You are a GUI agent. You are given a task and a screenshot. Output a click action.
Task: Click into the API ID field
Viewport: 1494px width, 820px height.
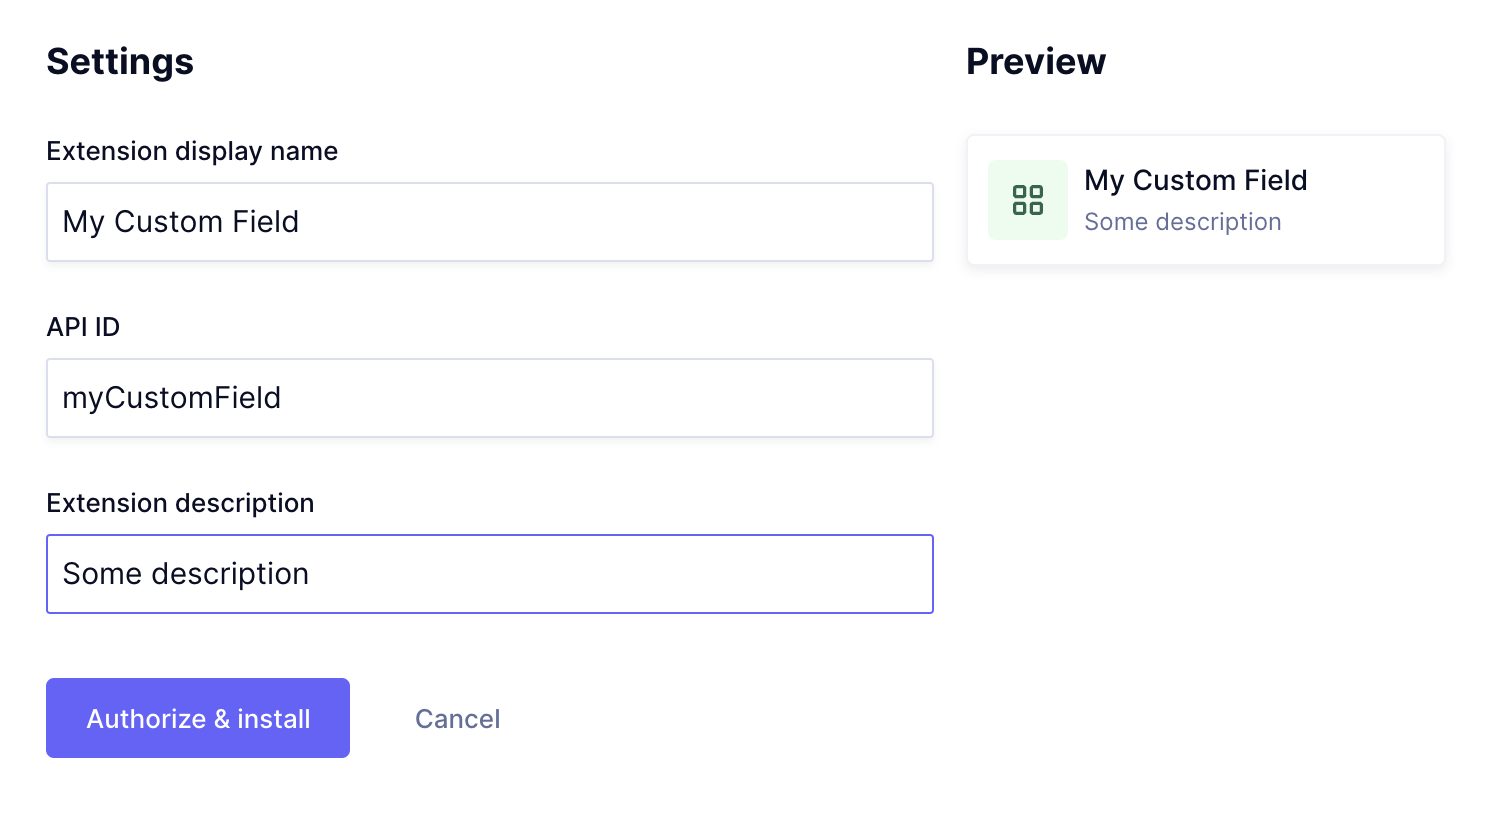click(x=489, y=398)
